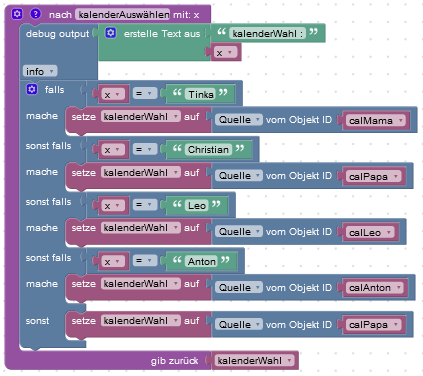Edit the text field 'kalenderWahl :'
Viewport: 423px width, 376px height.
(x=268, y=33)
